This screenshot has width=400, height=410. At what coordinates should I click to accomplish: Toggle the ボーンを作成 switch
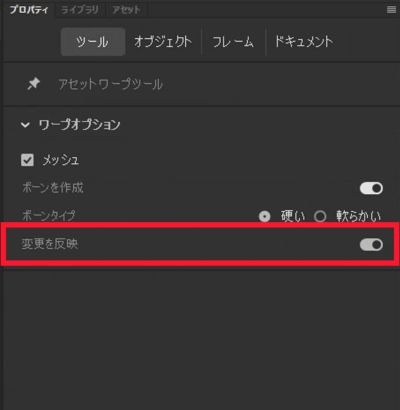click(x=371, y=188)
